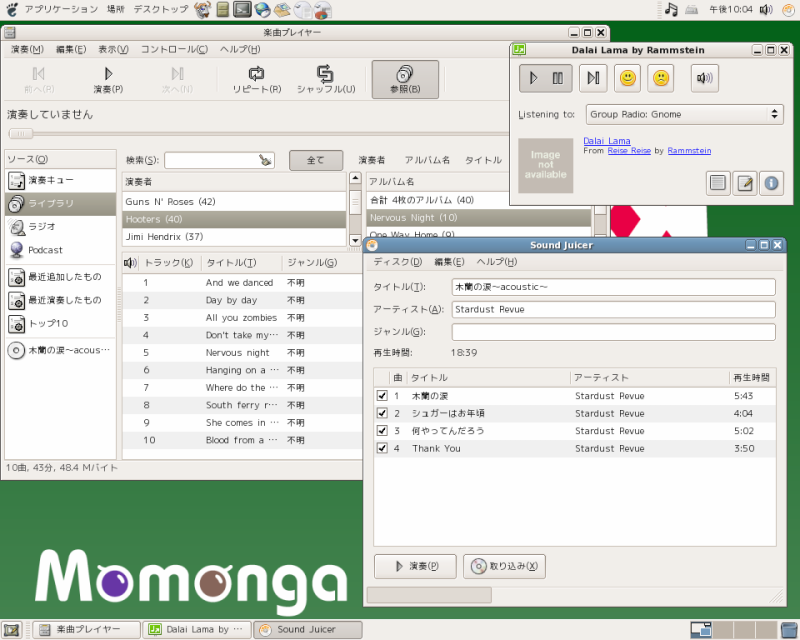Open the Listening to Group Radio dropdown
This screenshot has height=640, width=800.
685,114
